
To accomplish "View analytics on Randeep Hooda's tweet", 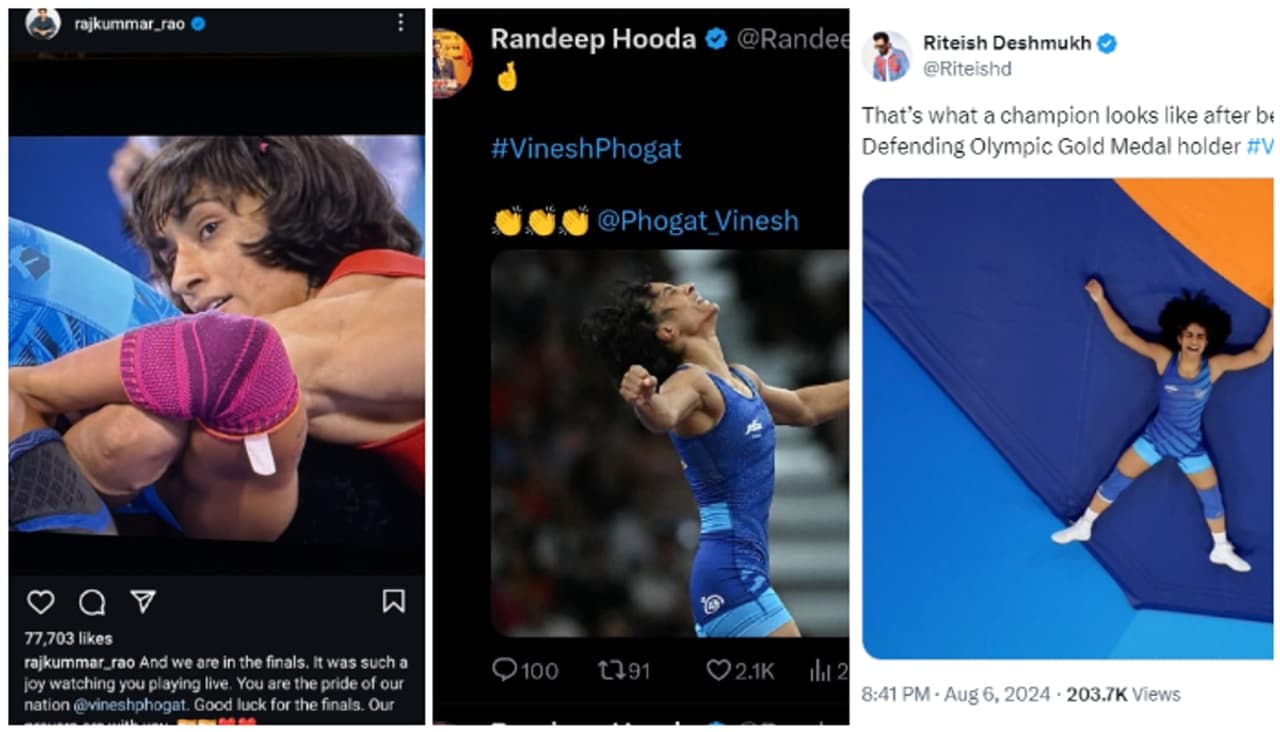I will 820,670.
